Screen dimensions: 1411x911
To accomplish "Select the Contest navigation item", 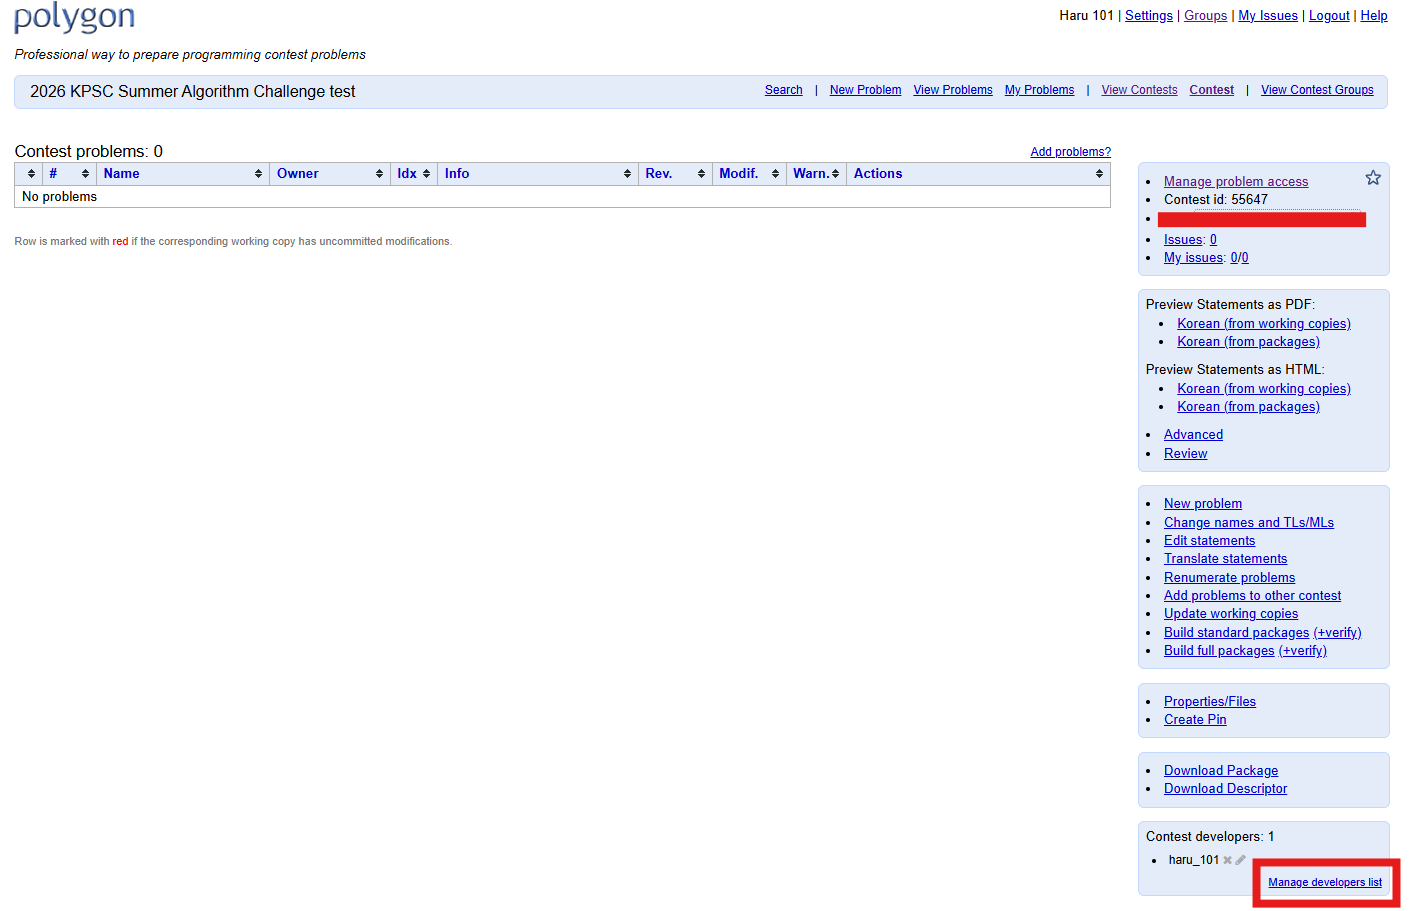I will click(x=1211, y=90).
